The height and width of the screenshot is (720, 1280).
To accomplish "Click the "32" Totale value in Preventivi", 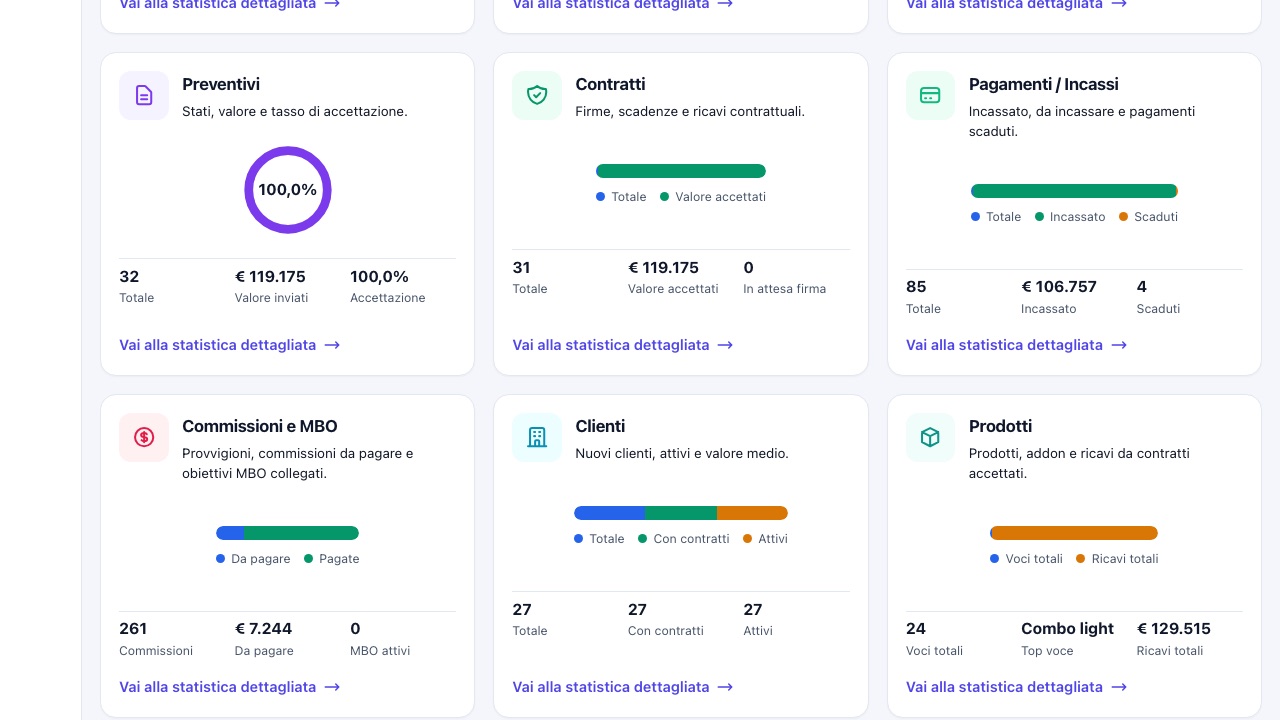I will (129, 277).
